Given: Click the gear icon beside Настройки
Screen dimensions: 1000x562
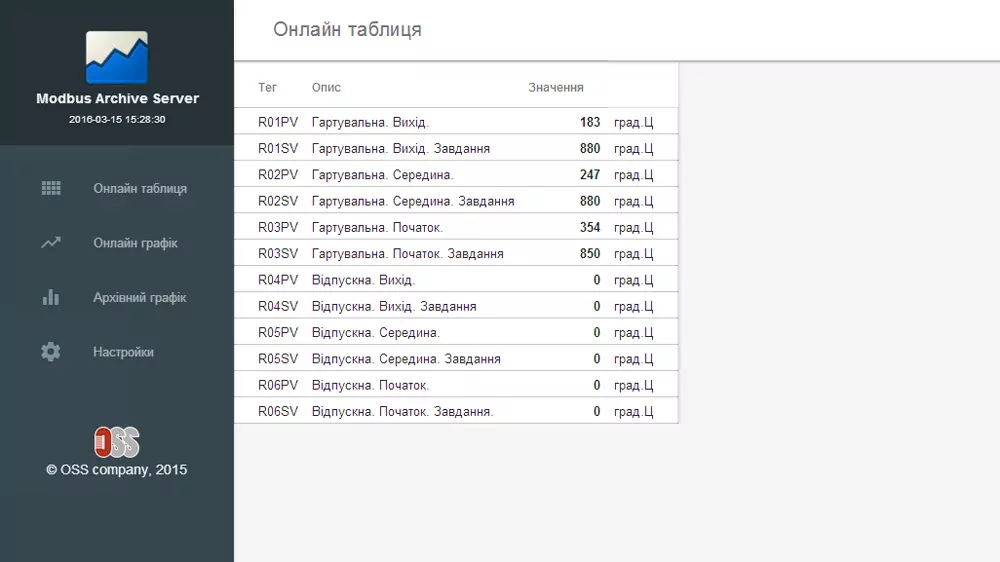Looking at the screenshot, I should (51, 351).
